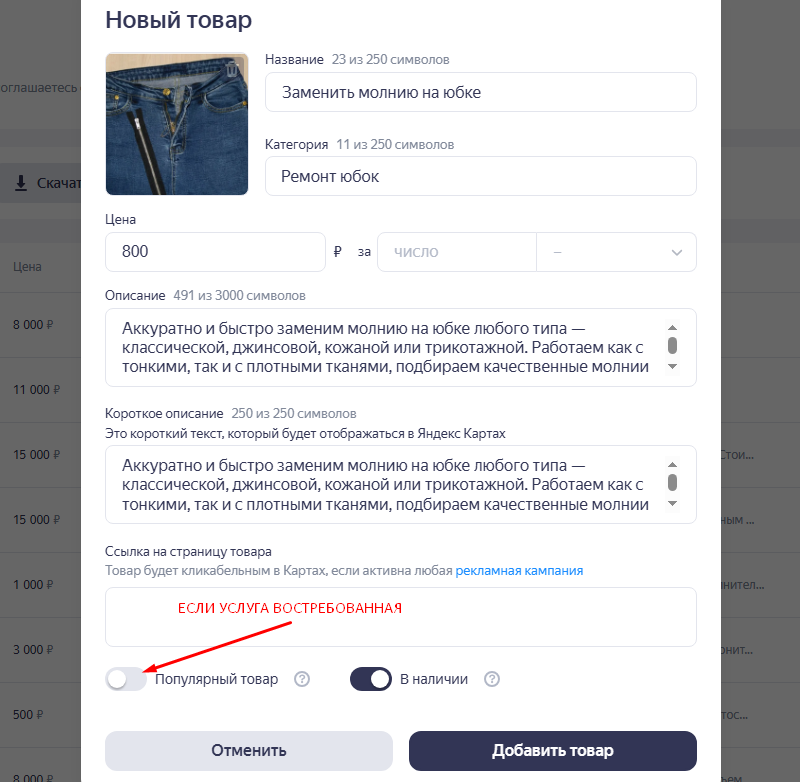Click the 'число' quantity input

[x=456, y=252]
